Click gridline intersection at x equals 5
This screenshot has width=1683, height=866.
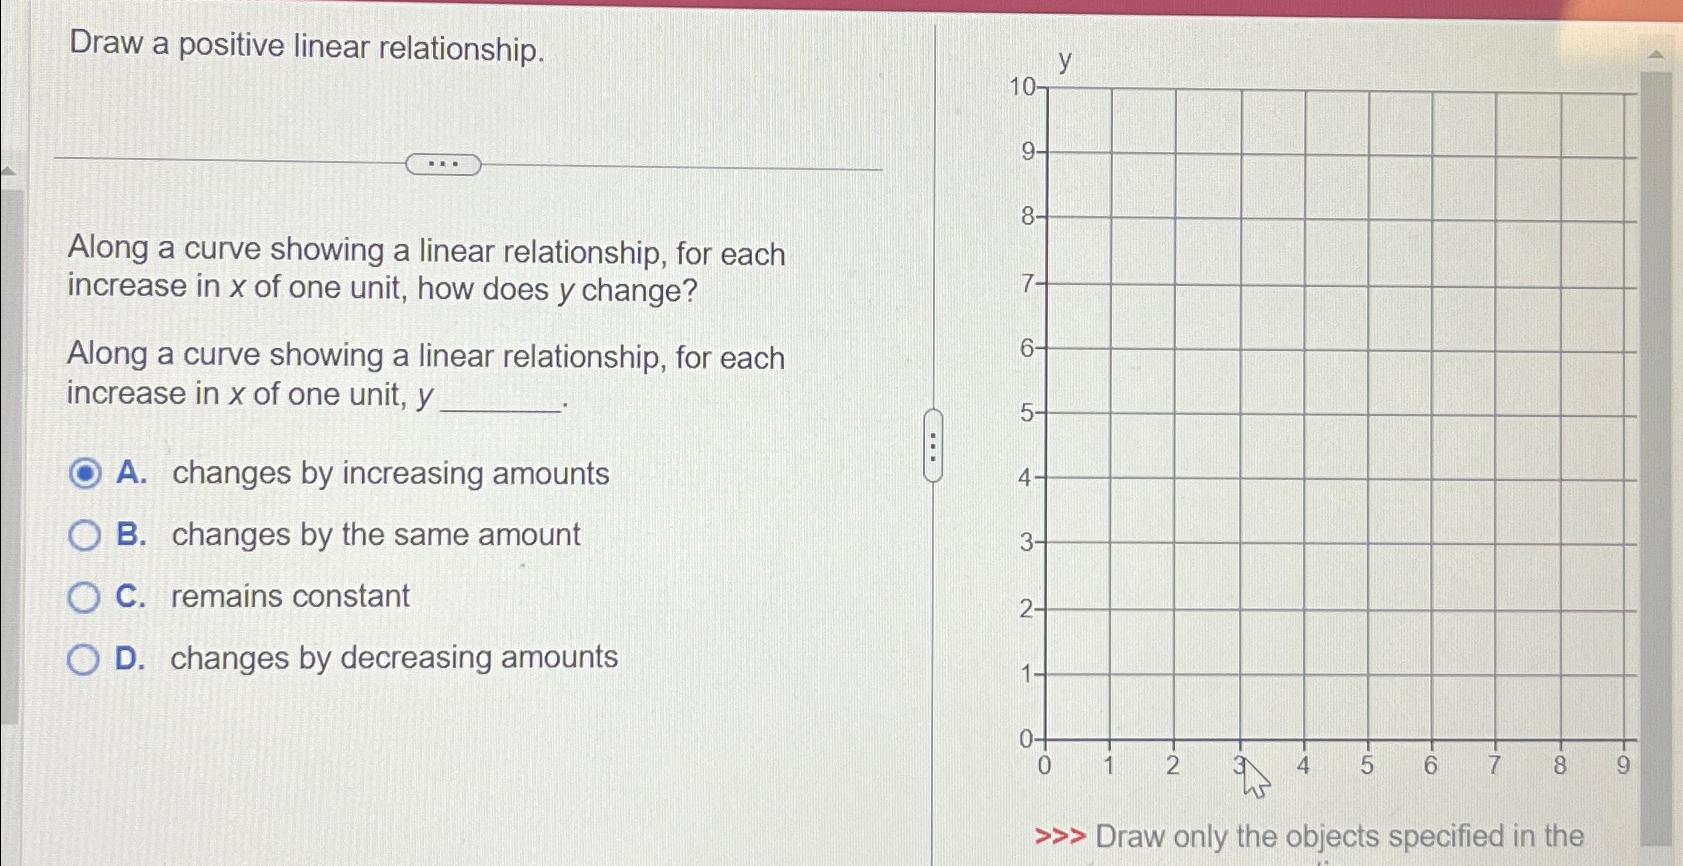1366,412
